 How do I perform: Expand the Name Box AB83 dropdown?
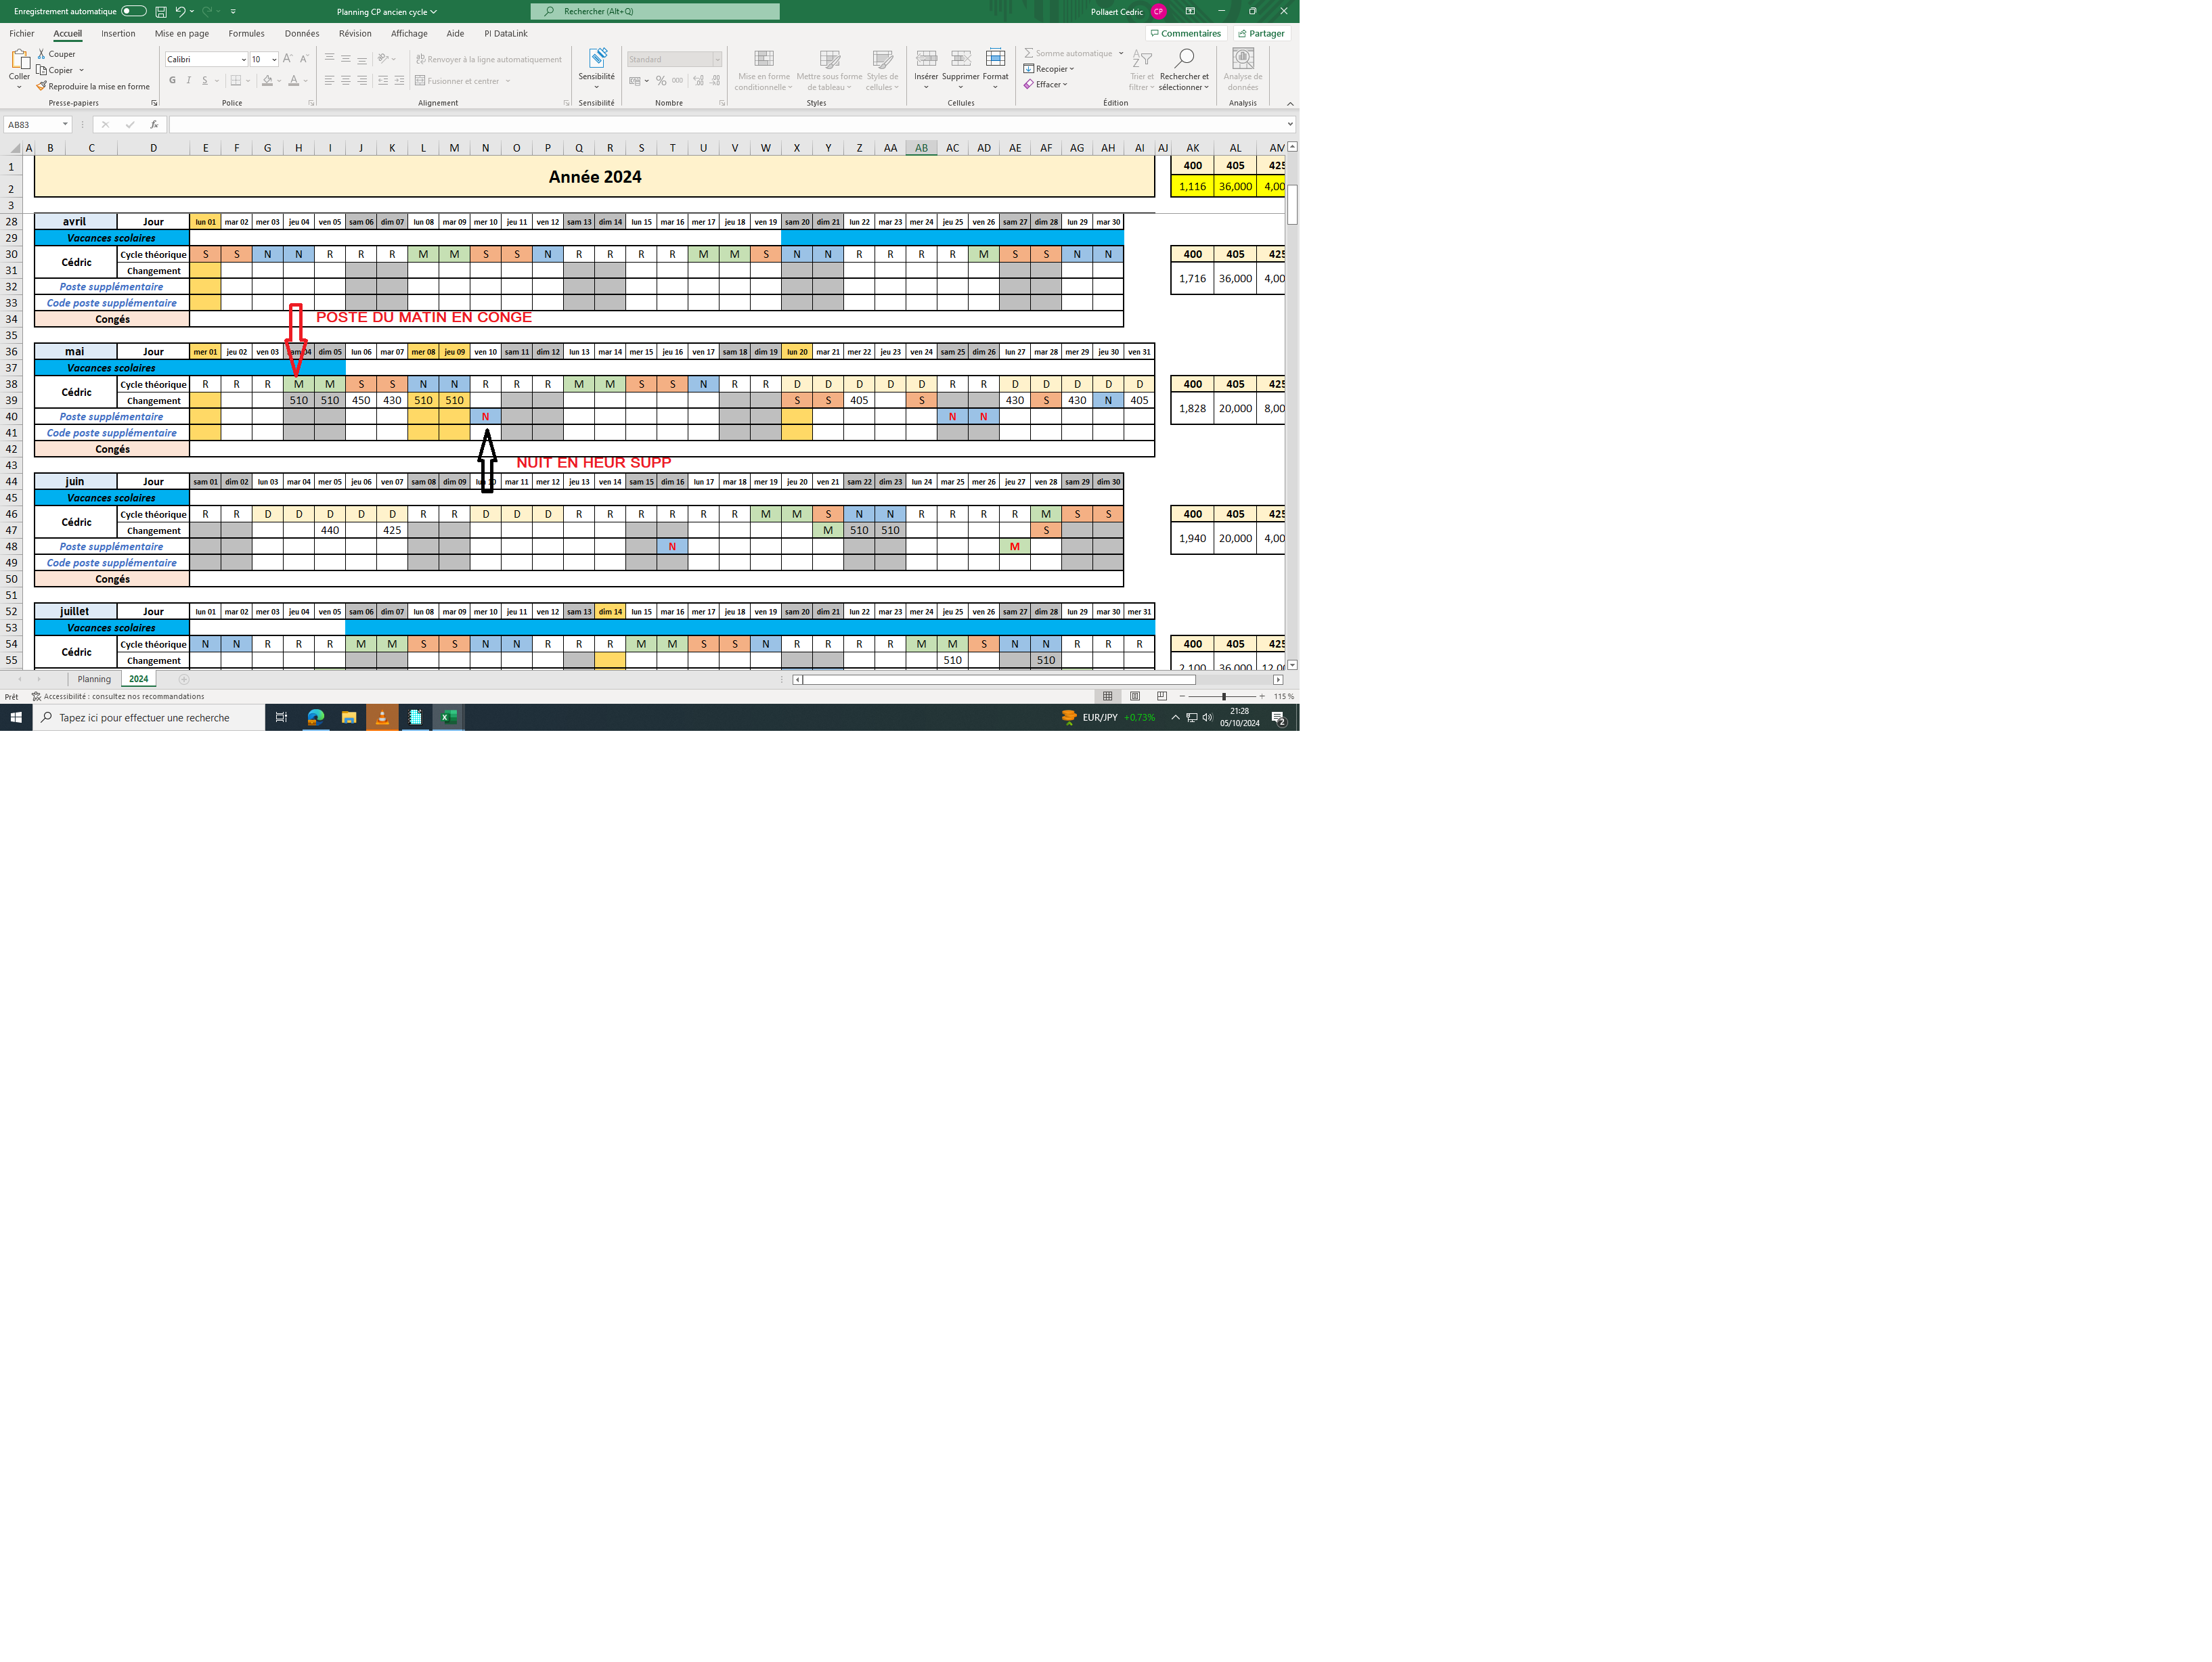[65, 124]
